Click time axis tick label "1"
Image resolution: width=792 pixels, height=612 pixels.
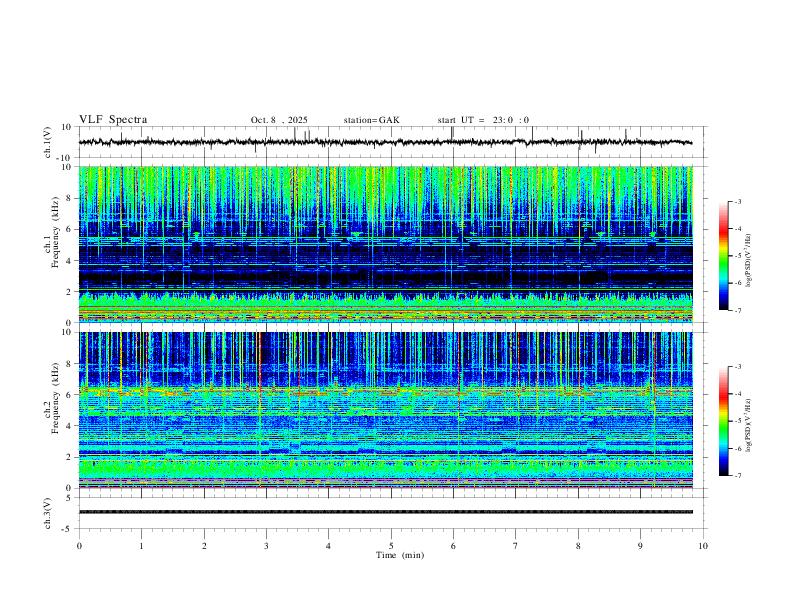coord(141,546)
